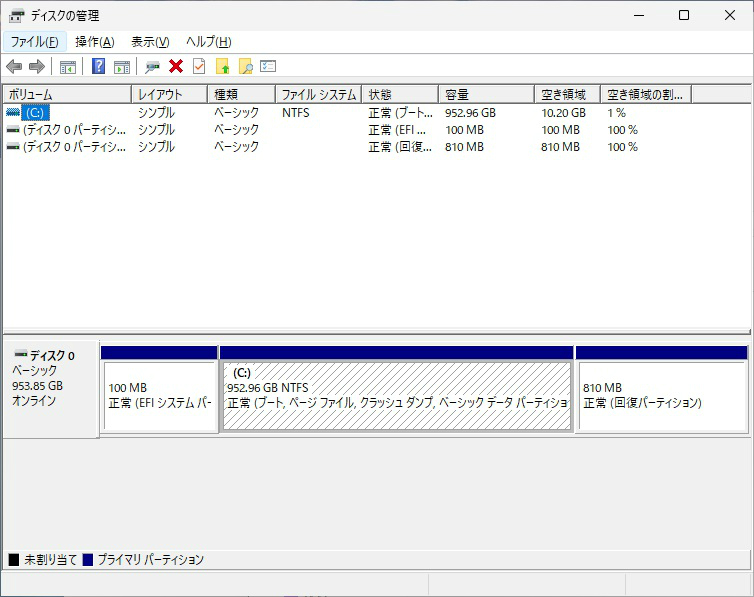Click the red X delete icon
This screenshot has width=754, height=597.
176,67
